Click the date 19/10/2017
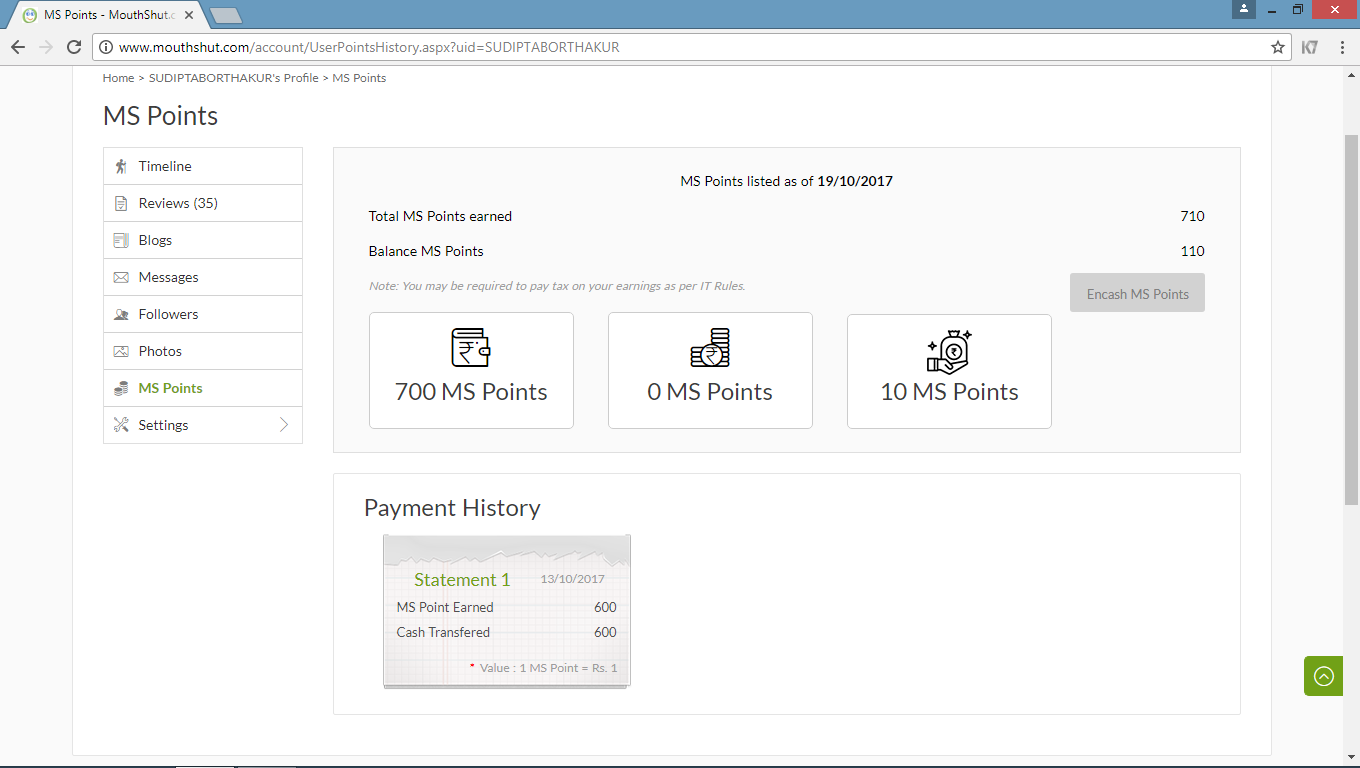This screenshot has width=1360, height=768. (855, 181)
